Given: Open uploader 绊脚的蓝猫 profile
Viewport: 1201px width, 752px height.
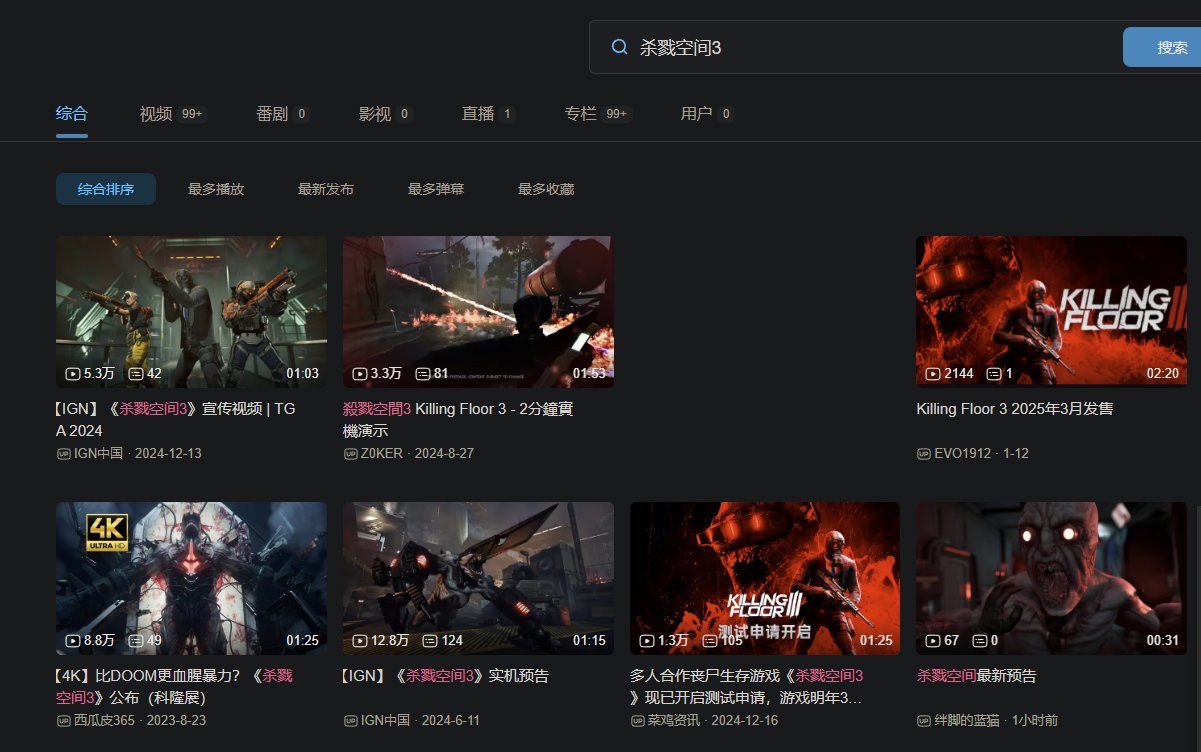Looking at the screenshot, I should (968, 720).
